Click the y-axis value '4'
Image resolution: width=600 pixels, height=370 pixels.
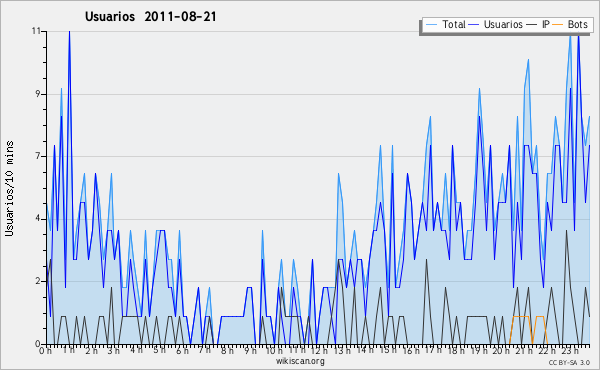tap(38, 218)
